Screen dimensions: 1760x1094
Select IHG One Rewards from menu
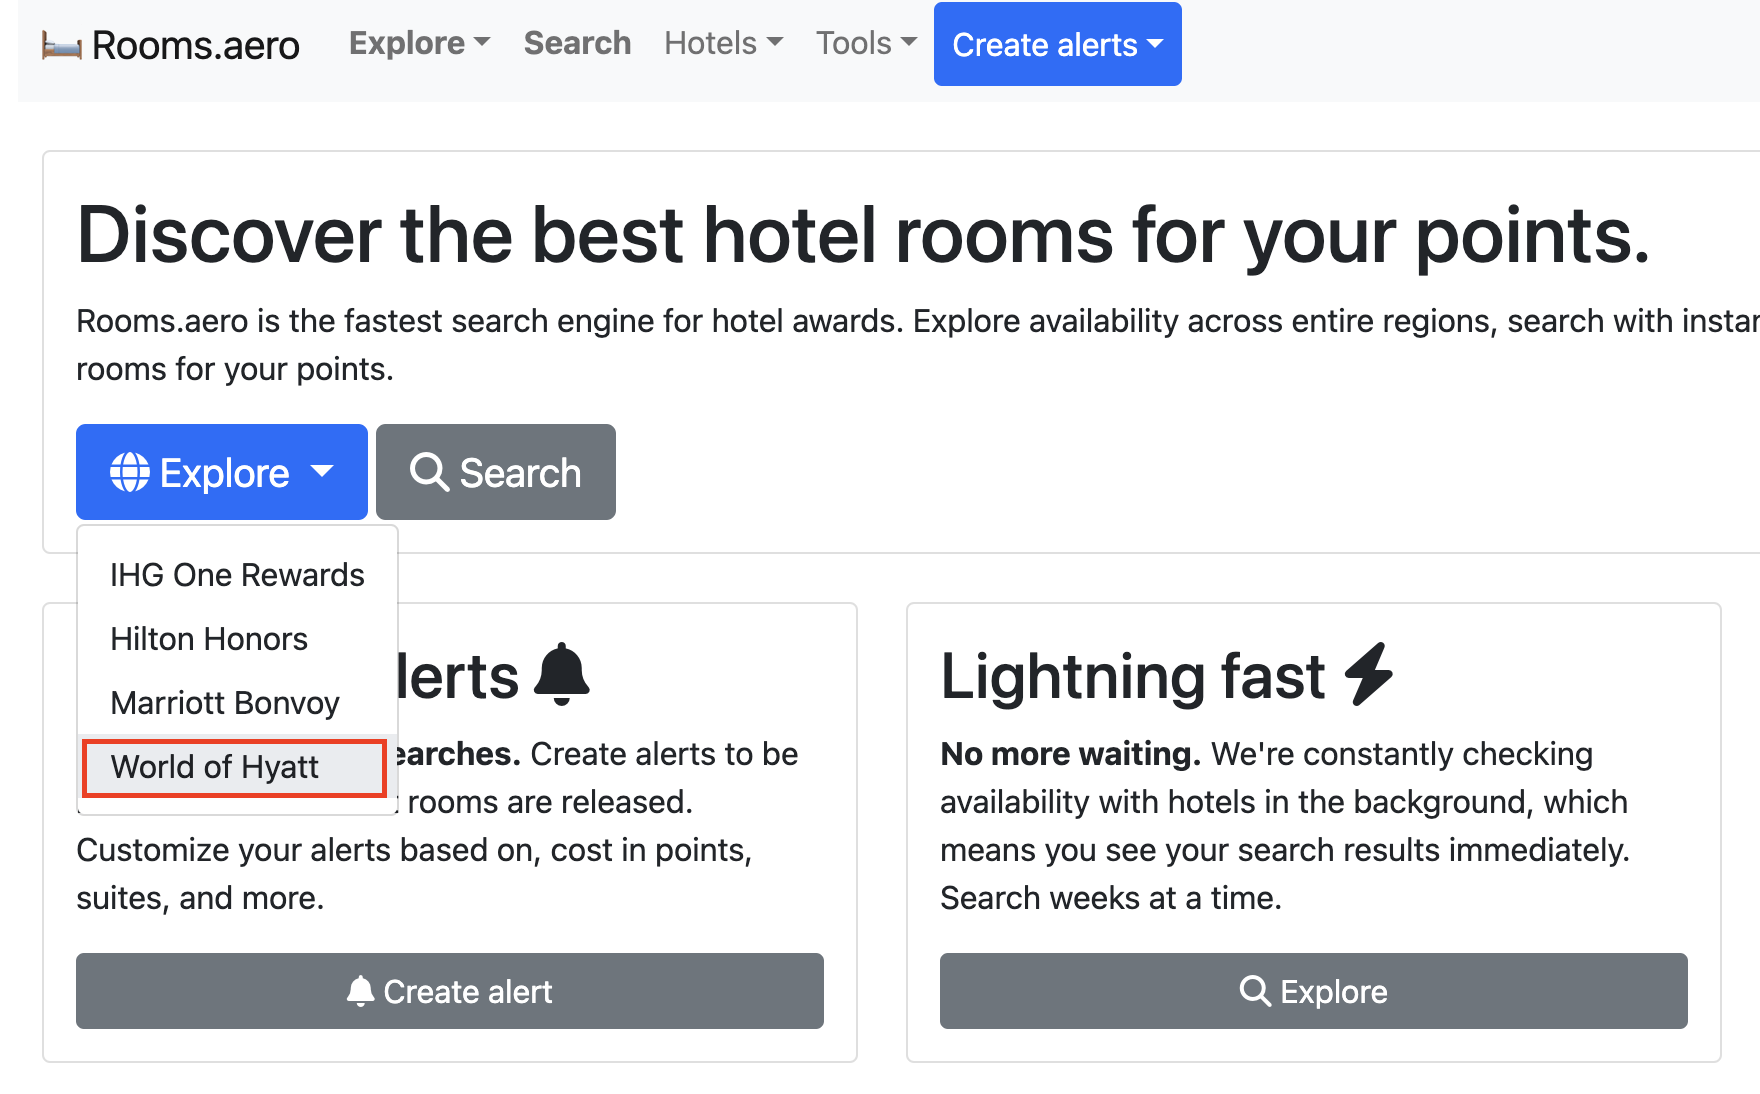point(237,575)
